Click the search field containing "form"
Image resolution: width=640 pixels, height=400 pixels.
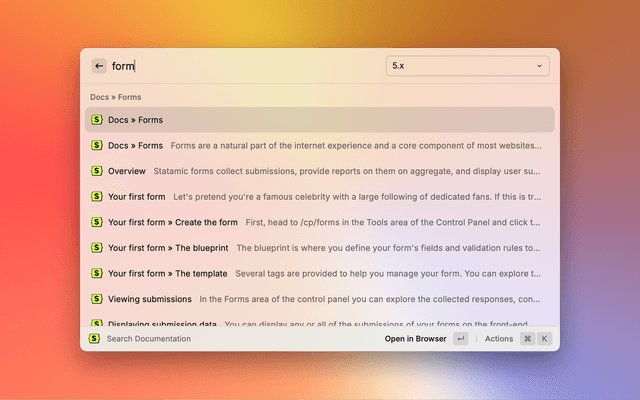point(240,66)
